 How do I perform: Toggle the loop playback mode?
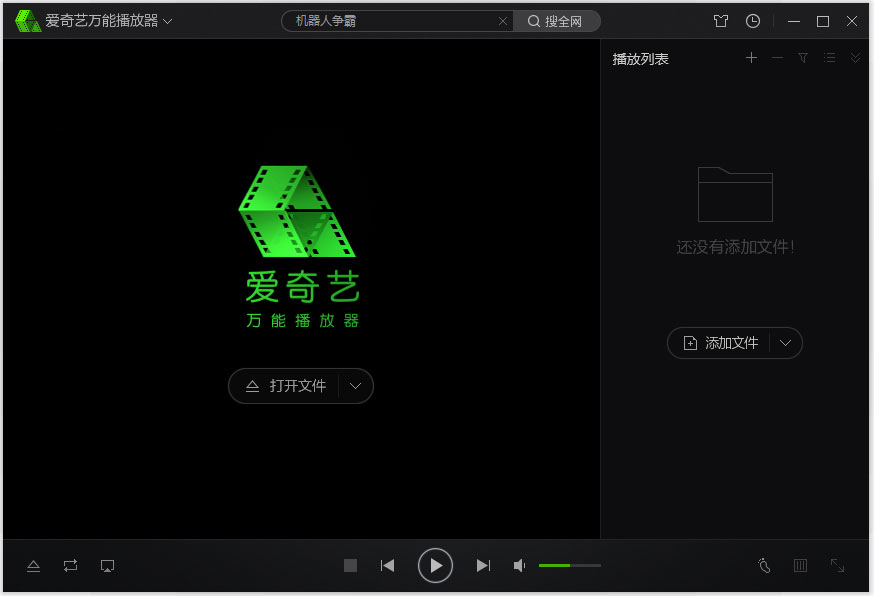(x=70, y=566)
